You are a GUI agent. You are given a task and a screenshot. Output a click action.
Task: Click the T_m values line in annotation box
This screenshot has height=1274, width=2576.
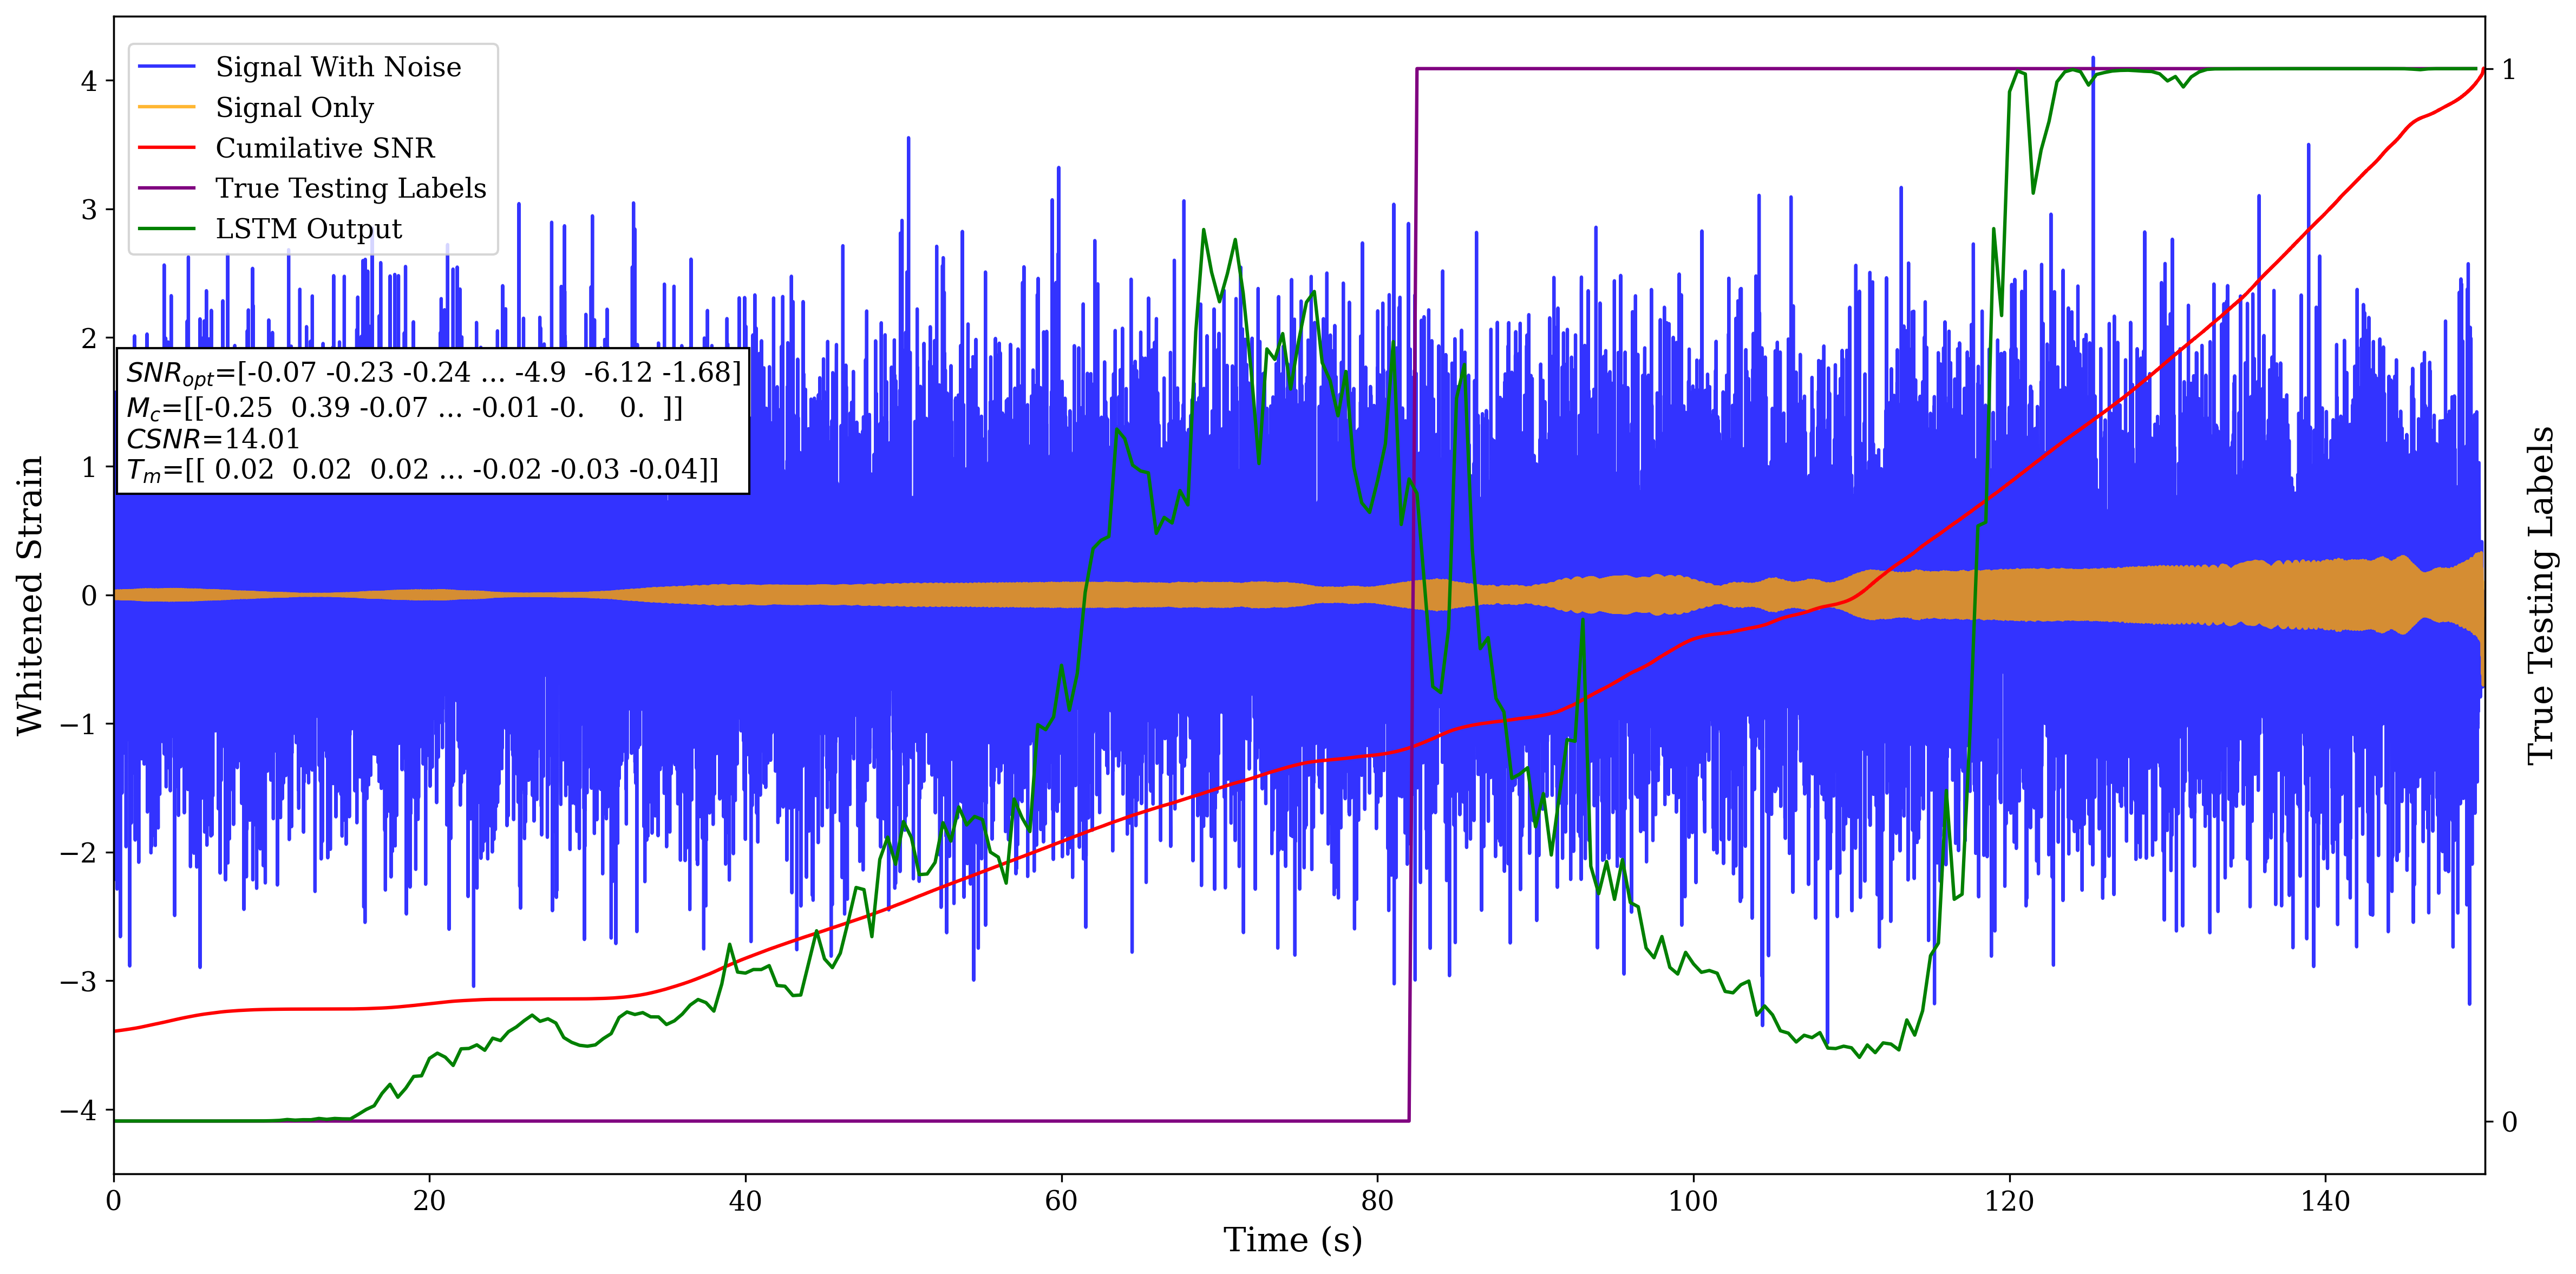422,470
